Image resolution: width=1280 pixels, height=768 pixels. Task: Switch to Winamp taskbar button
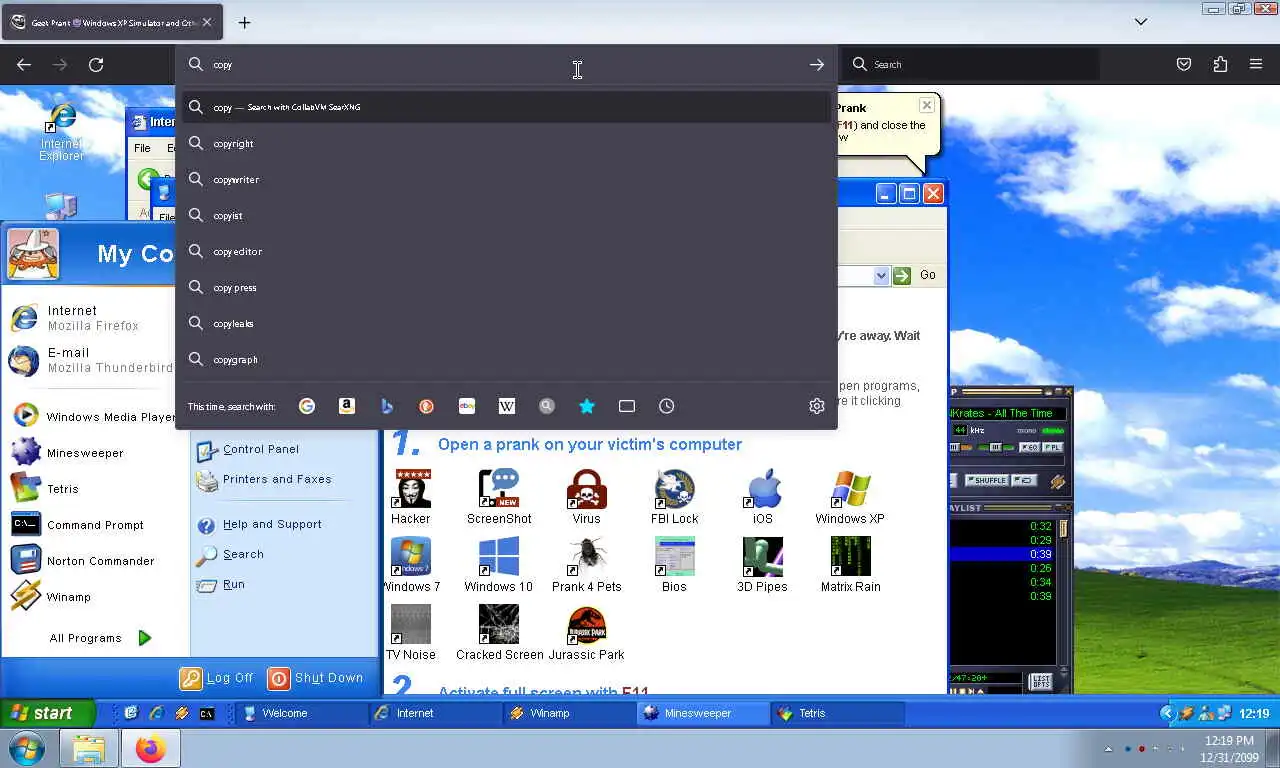[569, 713]
